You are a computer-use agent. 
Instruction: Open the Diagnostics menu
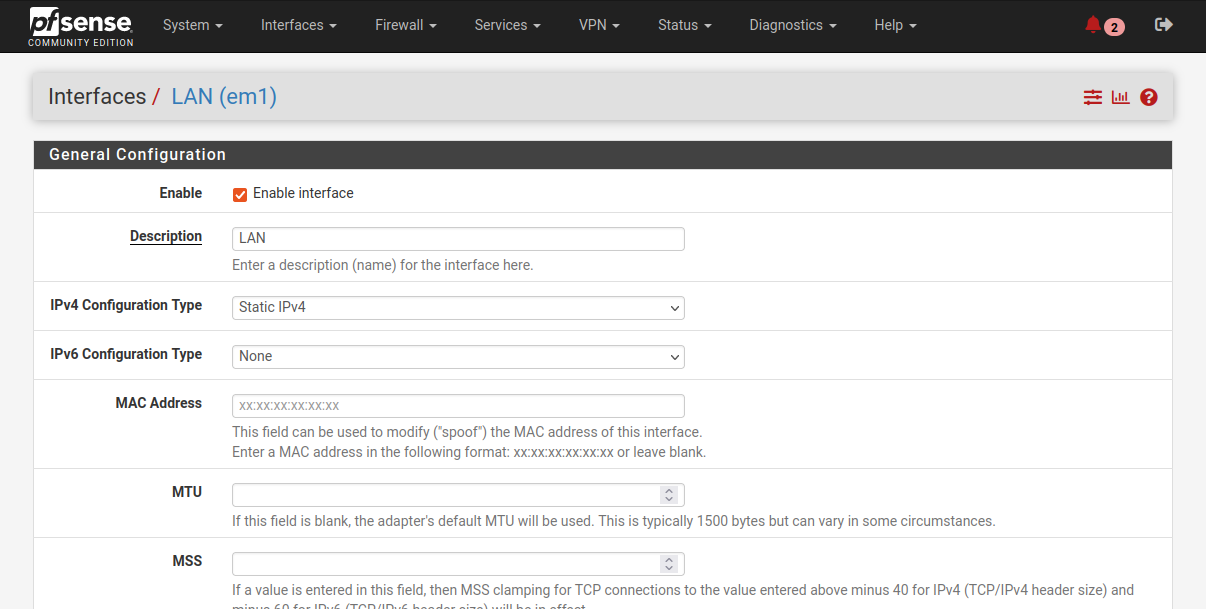pos(792,25)
